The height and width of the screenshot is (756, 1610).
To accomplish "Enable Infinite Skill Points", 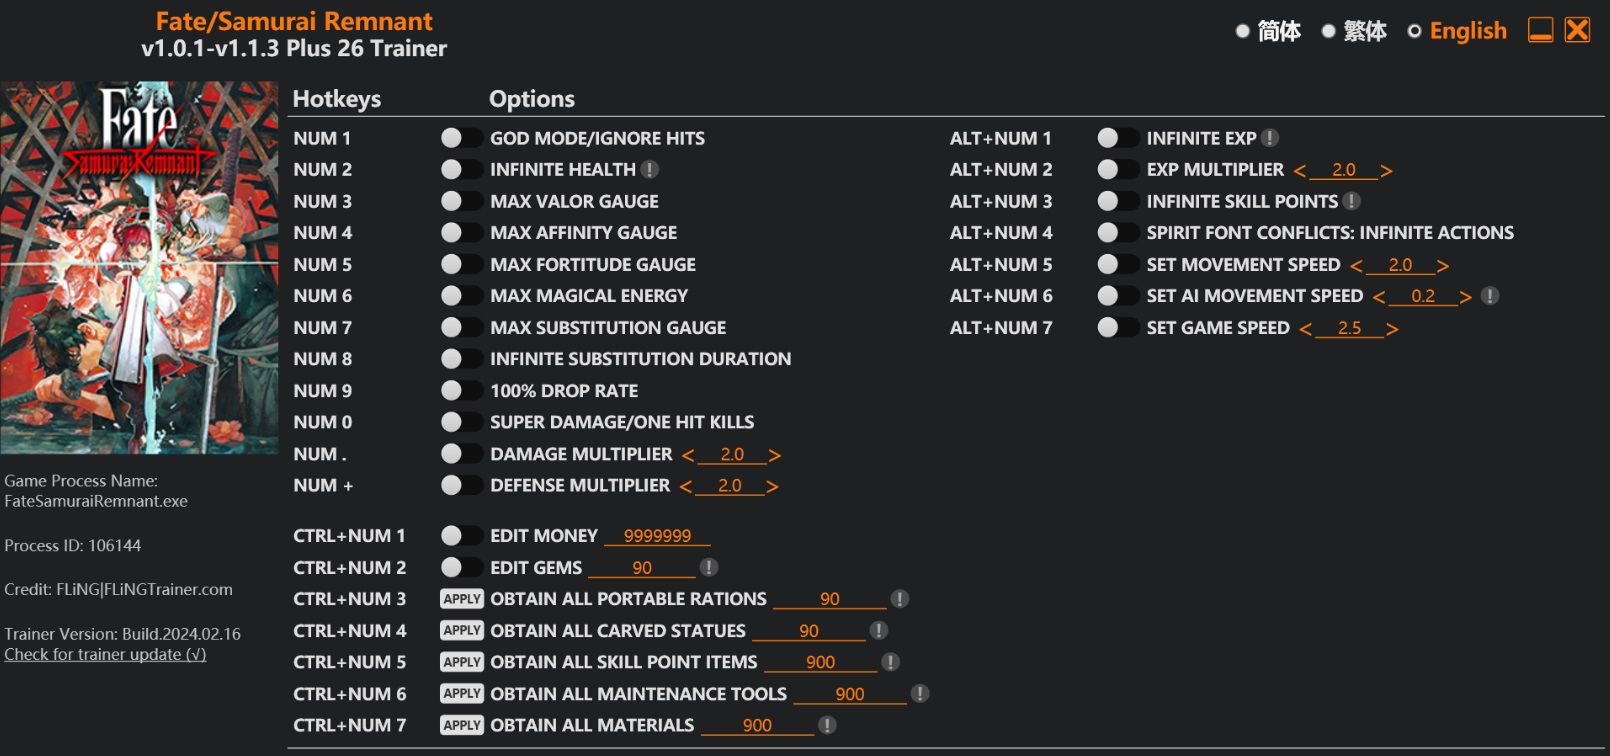I will 1117,201.
